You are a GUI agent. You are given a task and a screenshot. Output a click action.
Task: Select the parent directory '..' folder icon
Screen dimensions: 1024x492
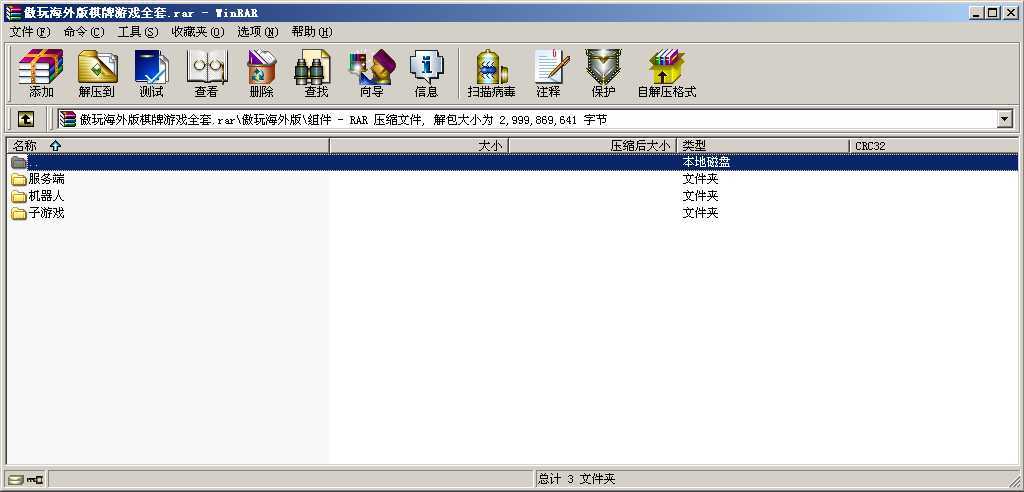(18, 162)
